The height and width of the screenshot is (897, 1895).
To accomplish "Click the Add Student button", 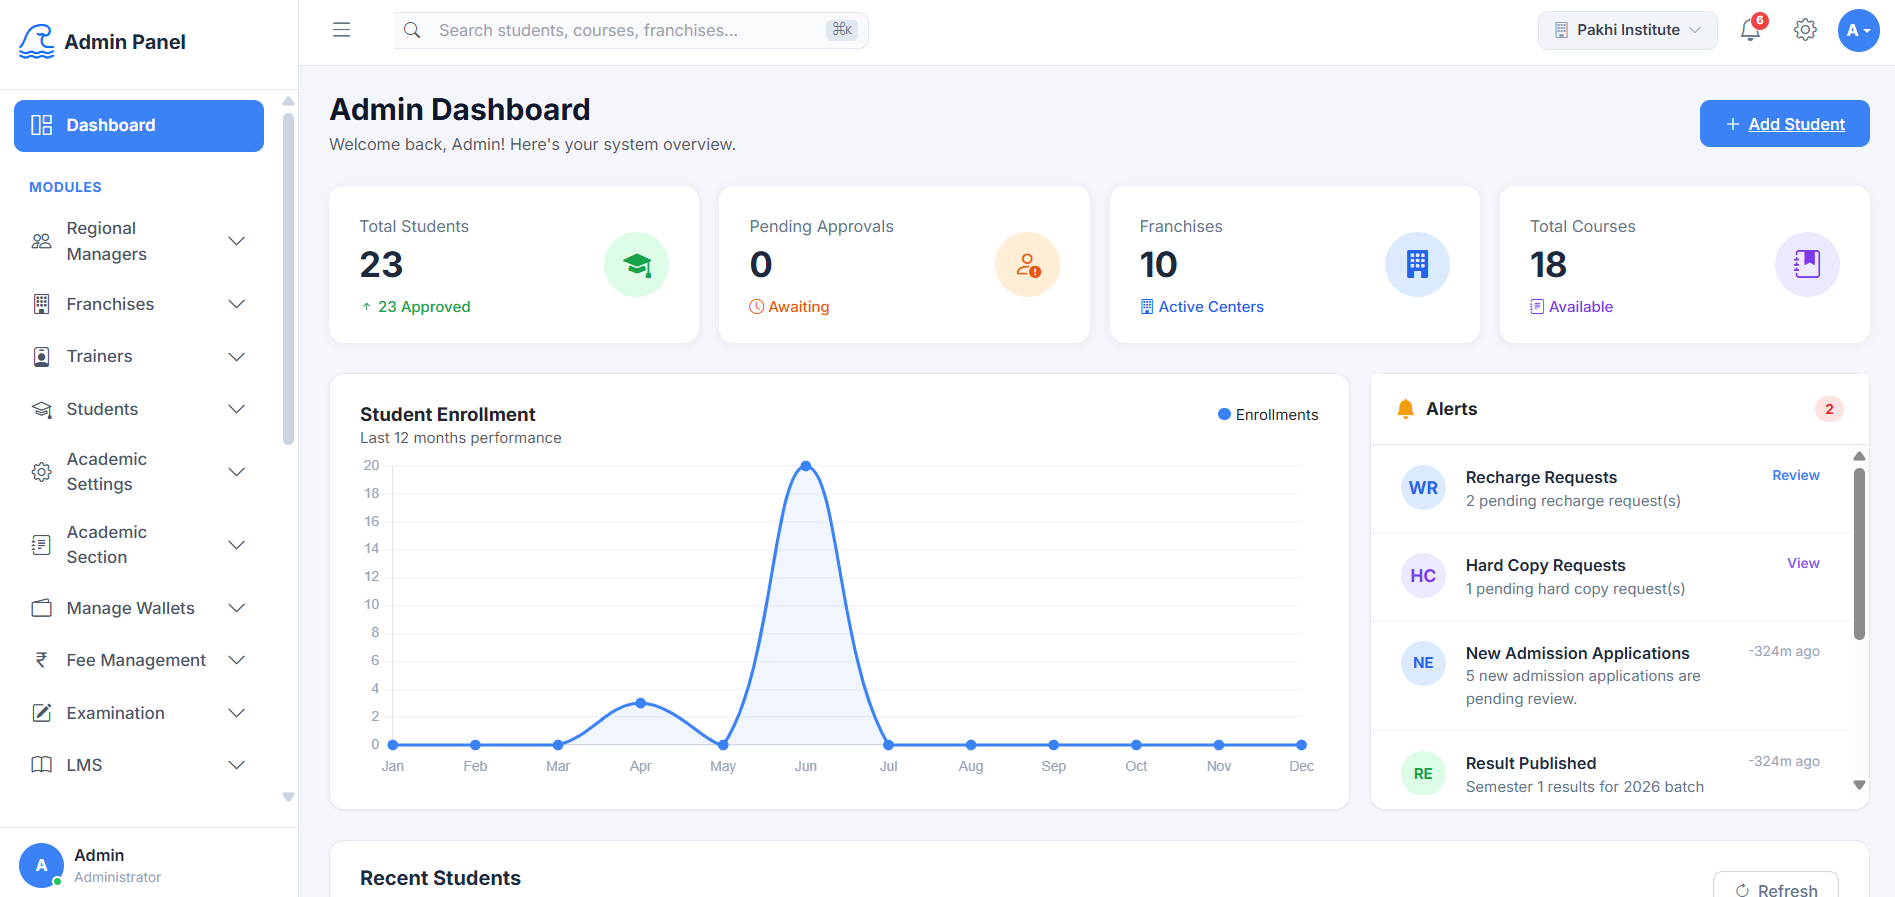I will 1785,124.
